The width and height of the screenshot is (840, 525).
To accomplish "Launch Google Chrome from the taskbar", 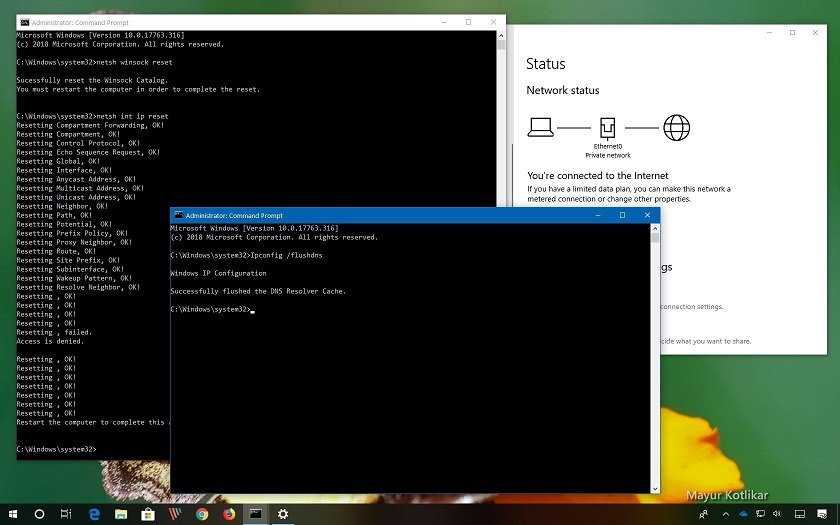I will [x=202, y=514].
